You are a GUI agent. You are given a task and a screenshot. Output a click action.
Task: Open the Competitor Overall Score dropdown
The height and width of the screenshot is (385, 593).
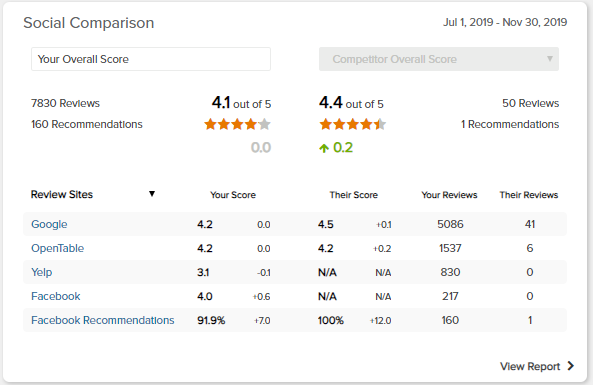click(439, 59)
